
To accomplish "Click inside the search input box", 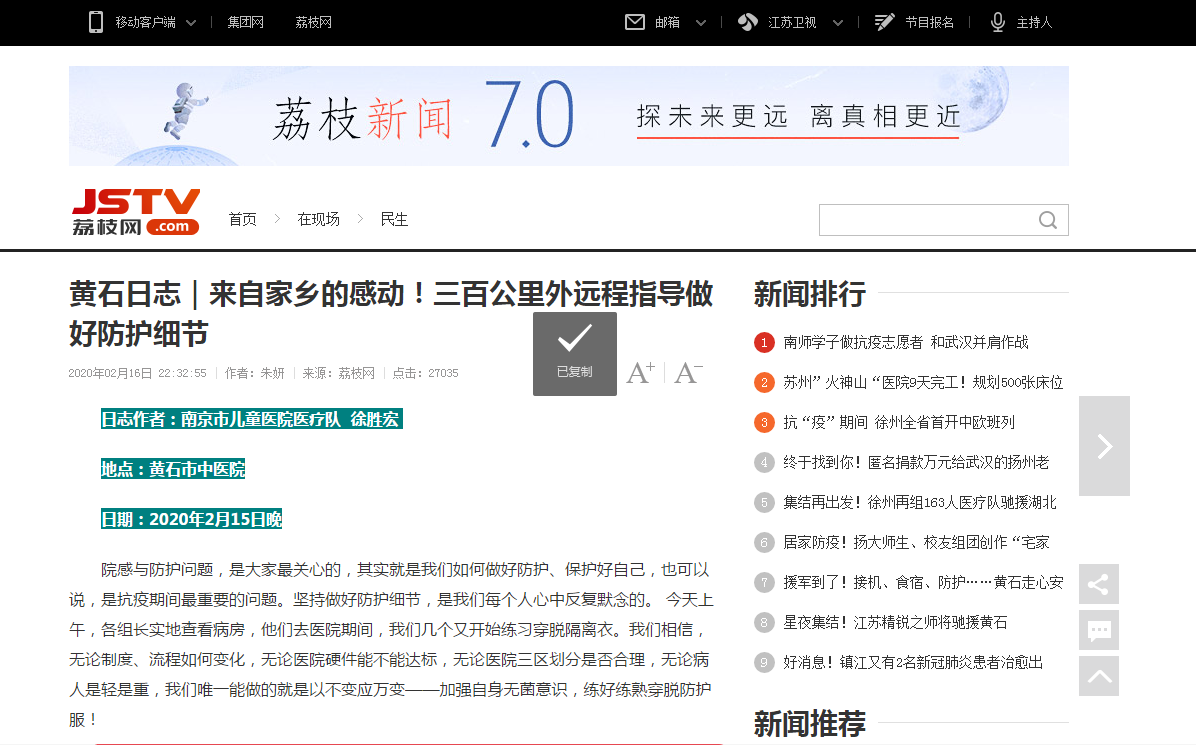I will (930, 219).
